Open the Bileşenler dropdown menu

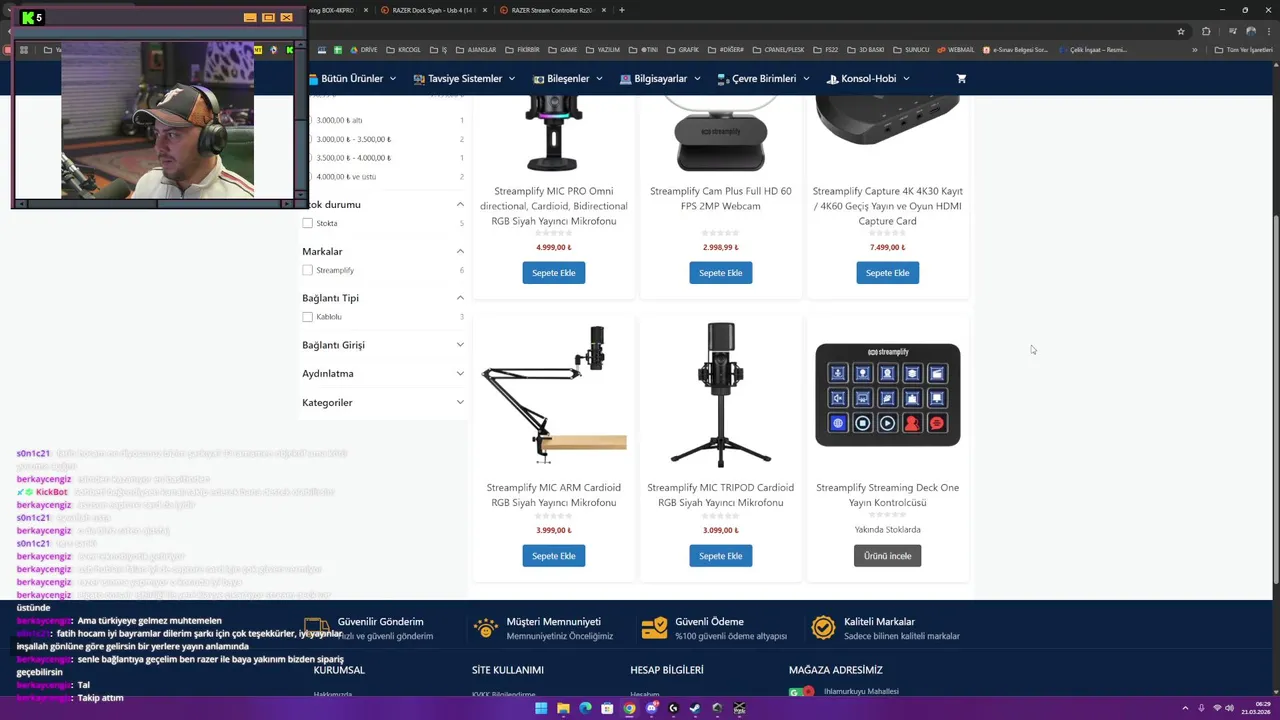pyautogui.click(x=569, y=78)
